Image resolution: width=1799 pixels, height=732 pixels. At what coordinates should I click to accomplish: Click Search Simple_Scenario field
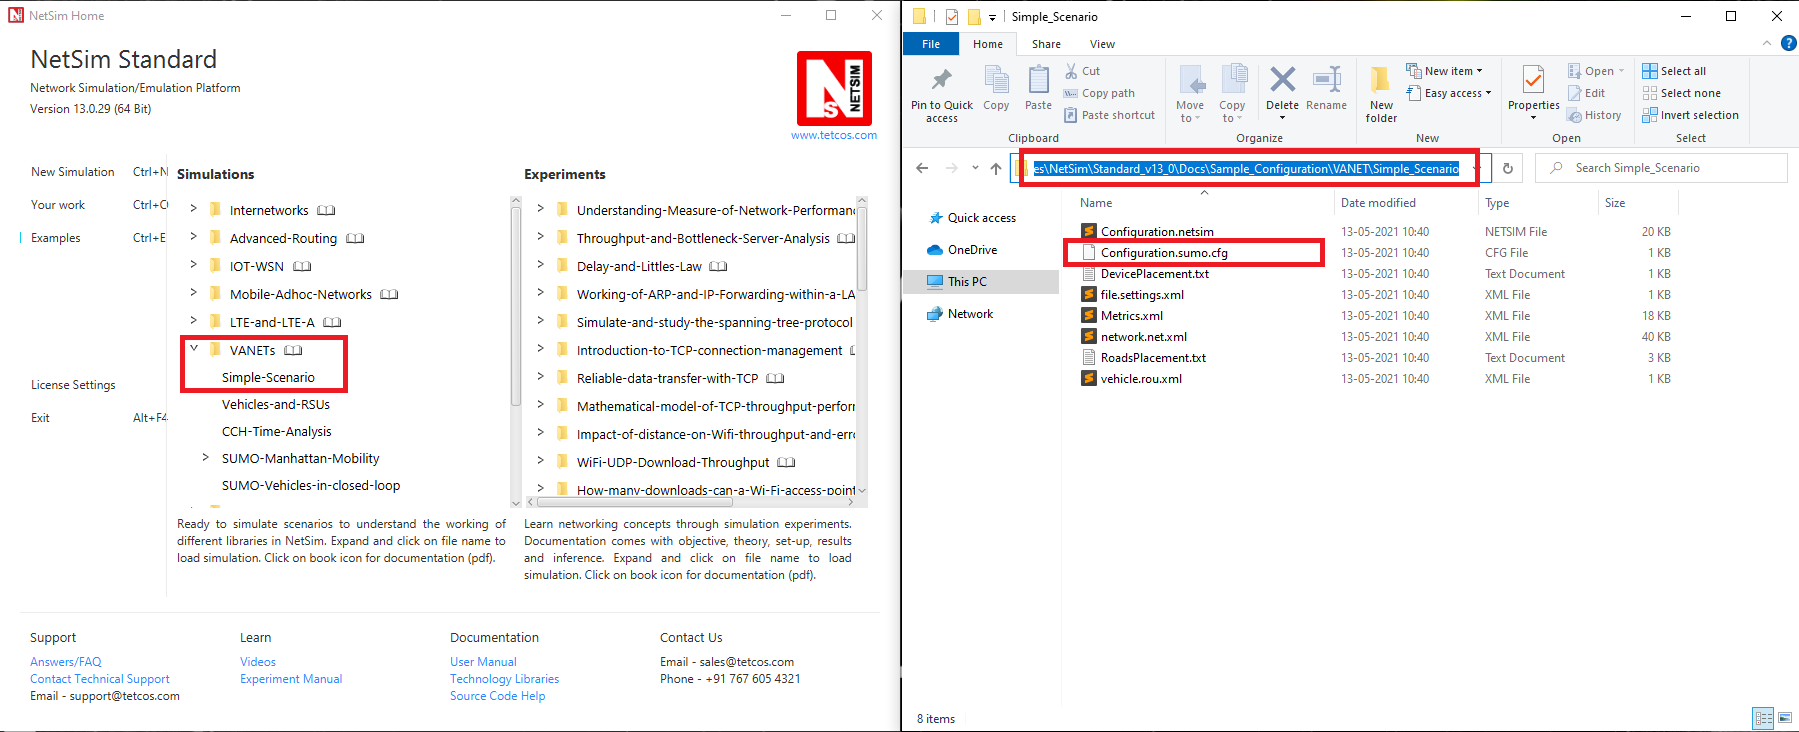click(1661, 168)
